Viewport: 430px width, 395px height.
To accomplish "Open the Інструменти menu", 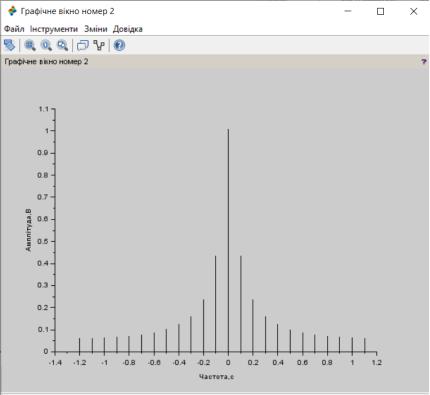I will coord(54,29).
